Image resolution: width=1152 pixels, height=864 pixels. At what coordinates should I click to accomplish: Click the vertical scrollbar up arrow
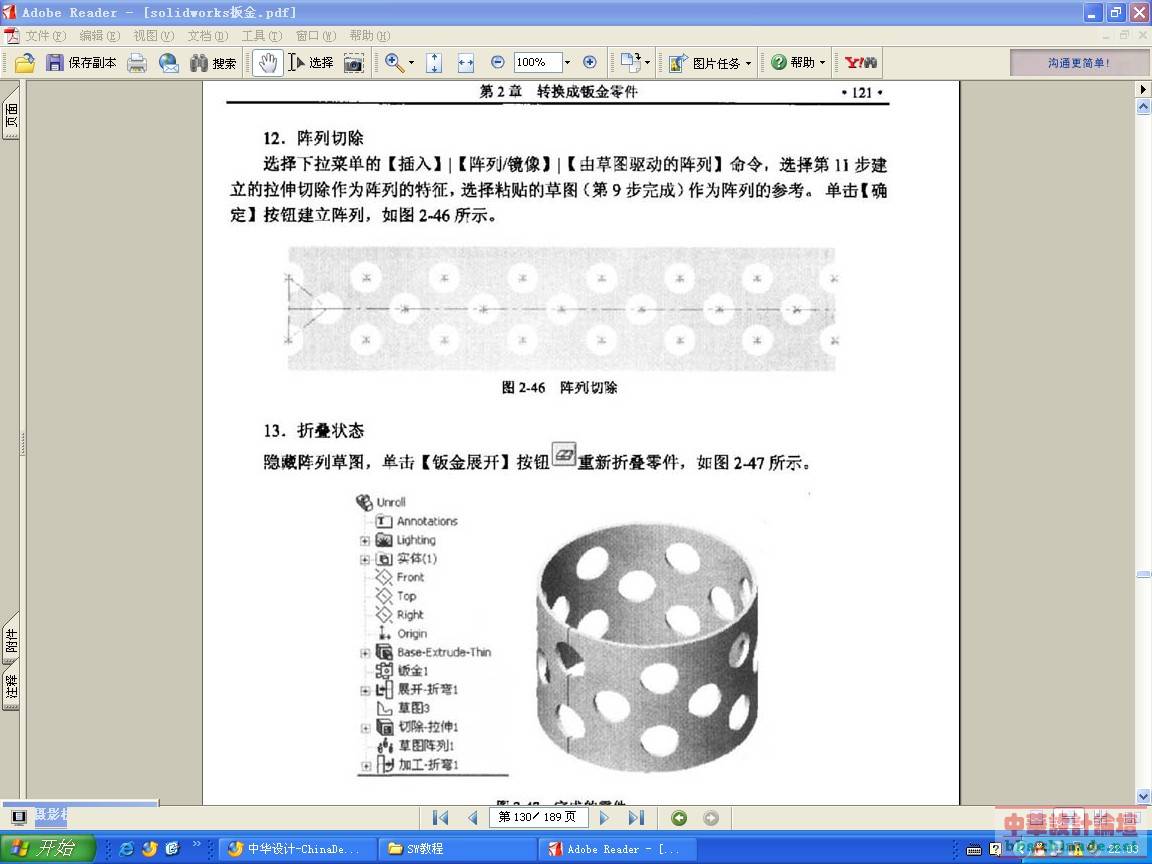[x=1143, y=107]
